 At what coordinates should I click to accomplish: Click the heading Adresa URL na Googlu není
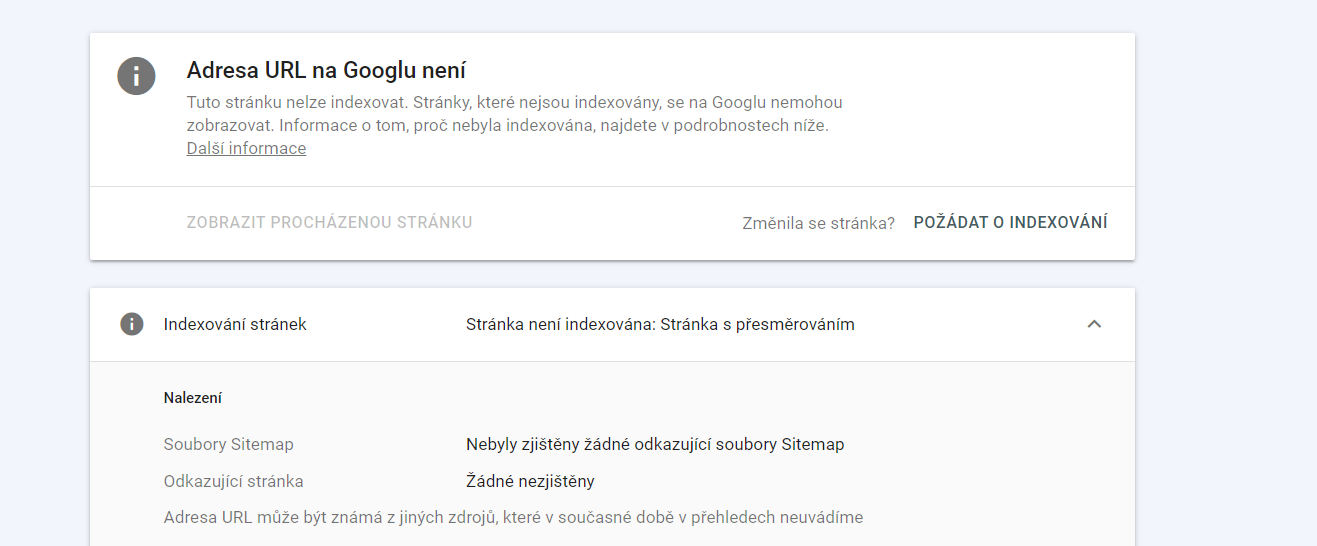[326, 70]
